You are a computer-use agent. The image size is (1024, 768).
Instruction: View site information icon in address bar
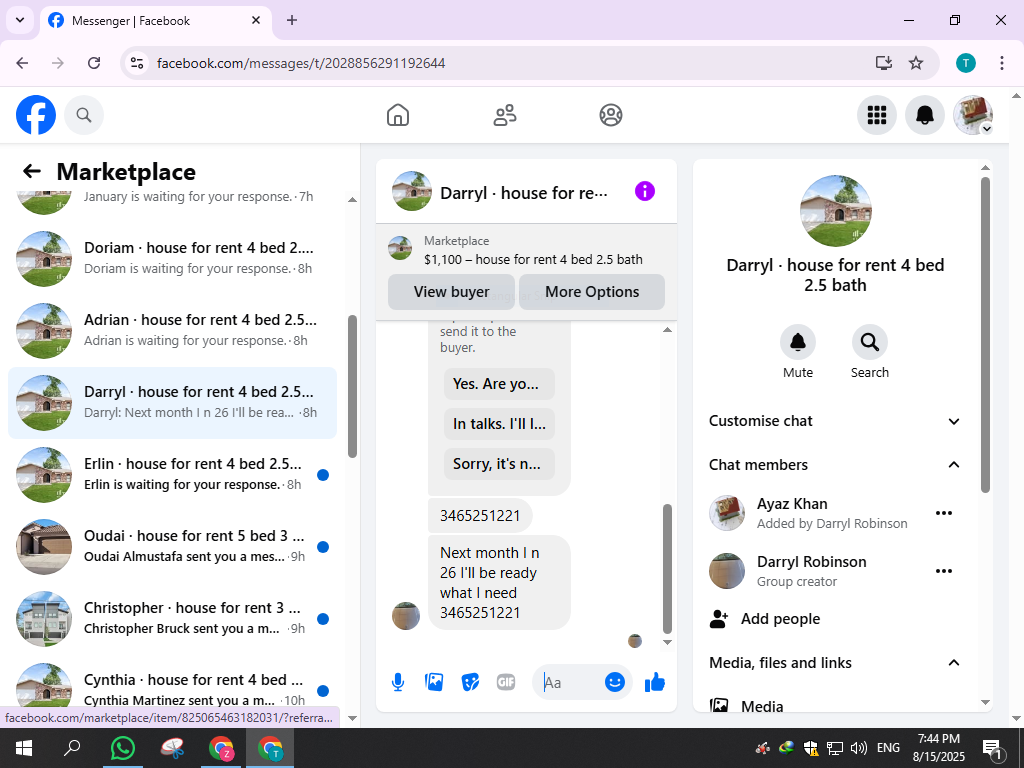point(137,63)
